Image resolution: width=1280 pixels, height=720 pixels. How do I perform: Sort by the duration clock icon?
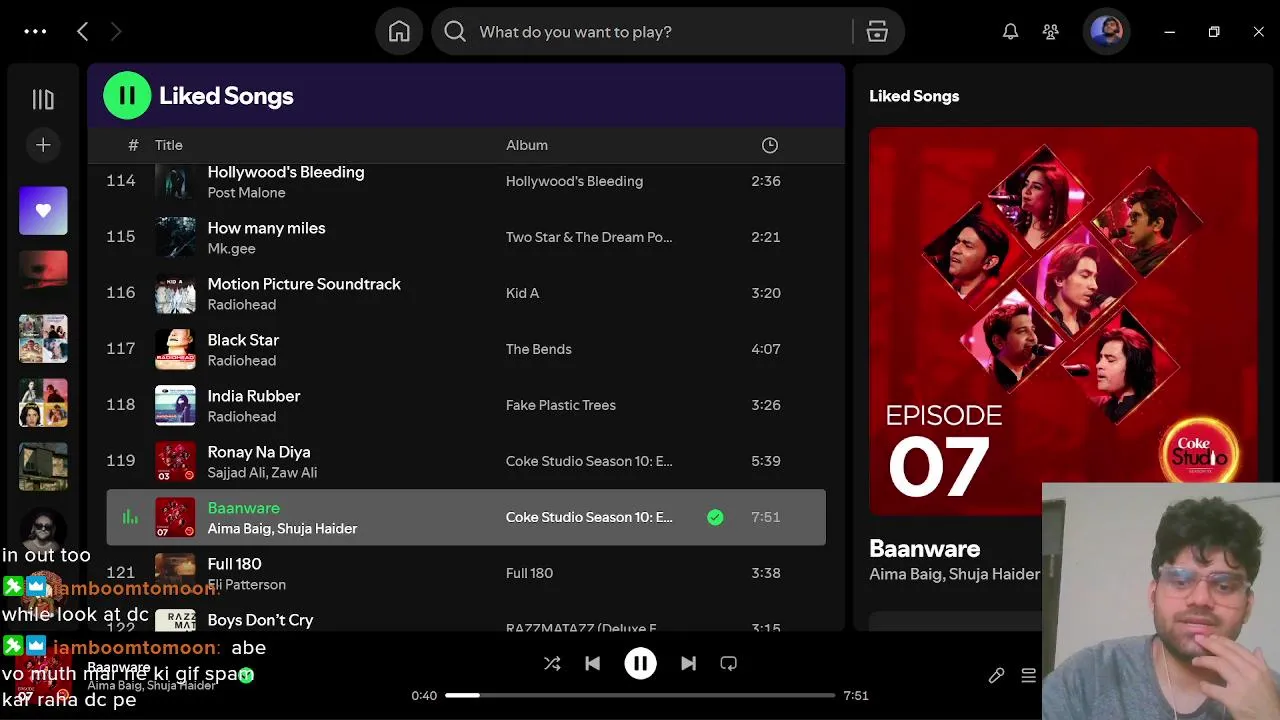(770, 145)
